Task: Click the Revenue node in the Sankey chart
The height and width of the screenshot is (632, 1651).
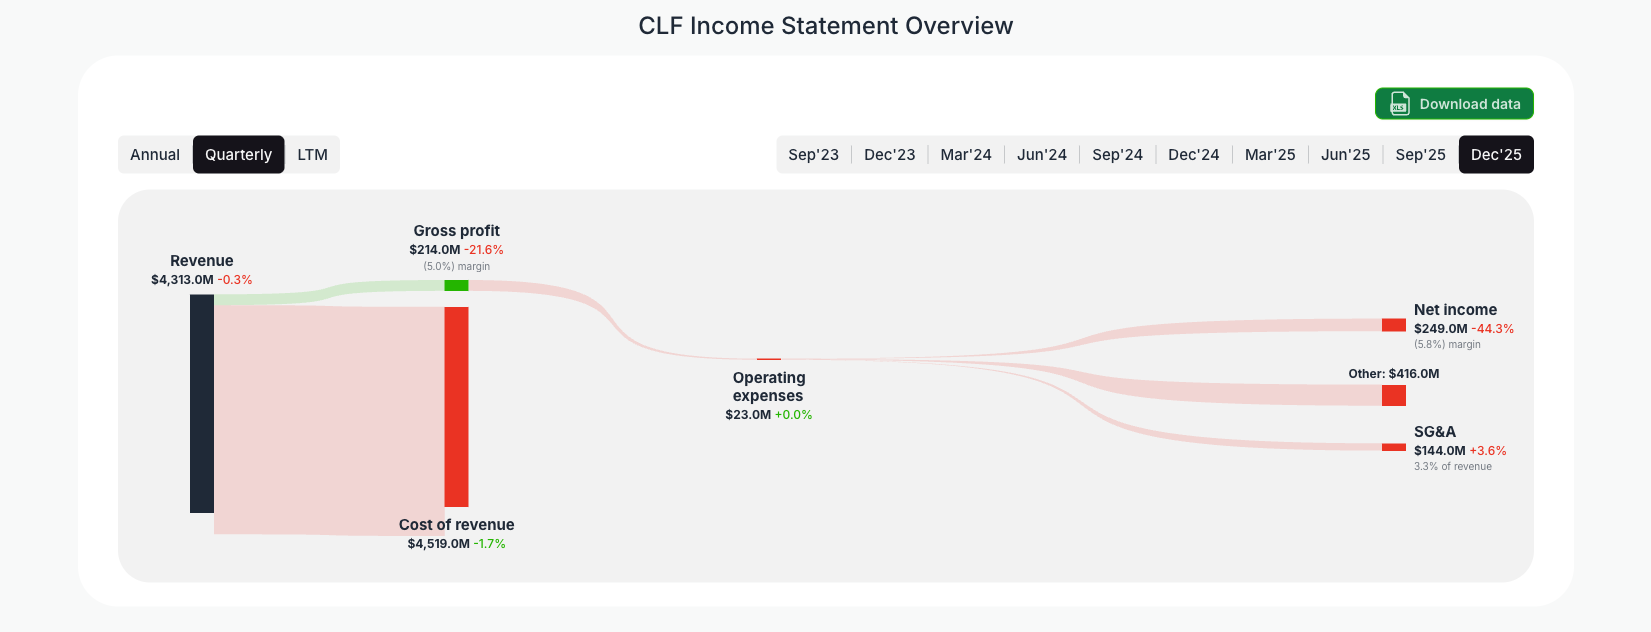Action: pos(199,405)
